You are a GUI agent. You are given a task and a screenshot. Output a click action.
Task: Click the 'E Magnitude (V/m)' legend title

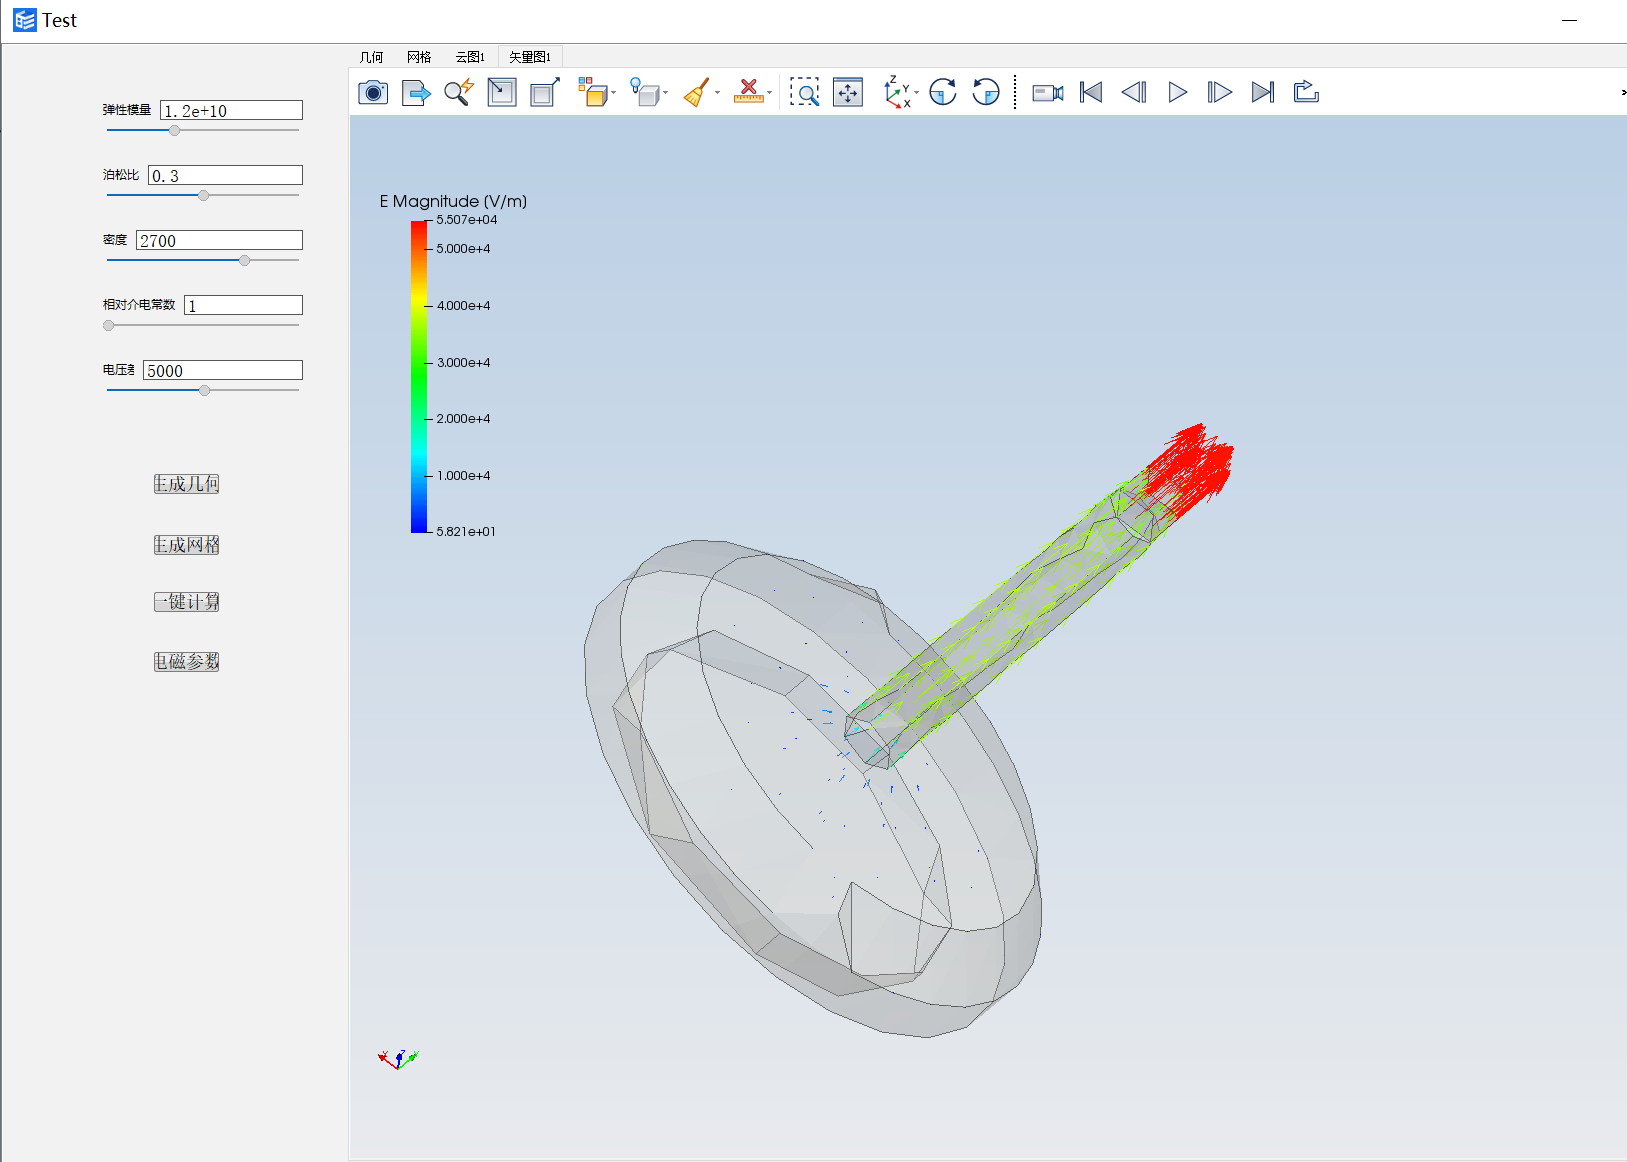[453, 201]
